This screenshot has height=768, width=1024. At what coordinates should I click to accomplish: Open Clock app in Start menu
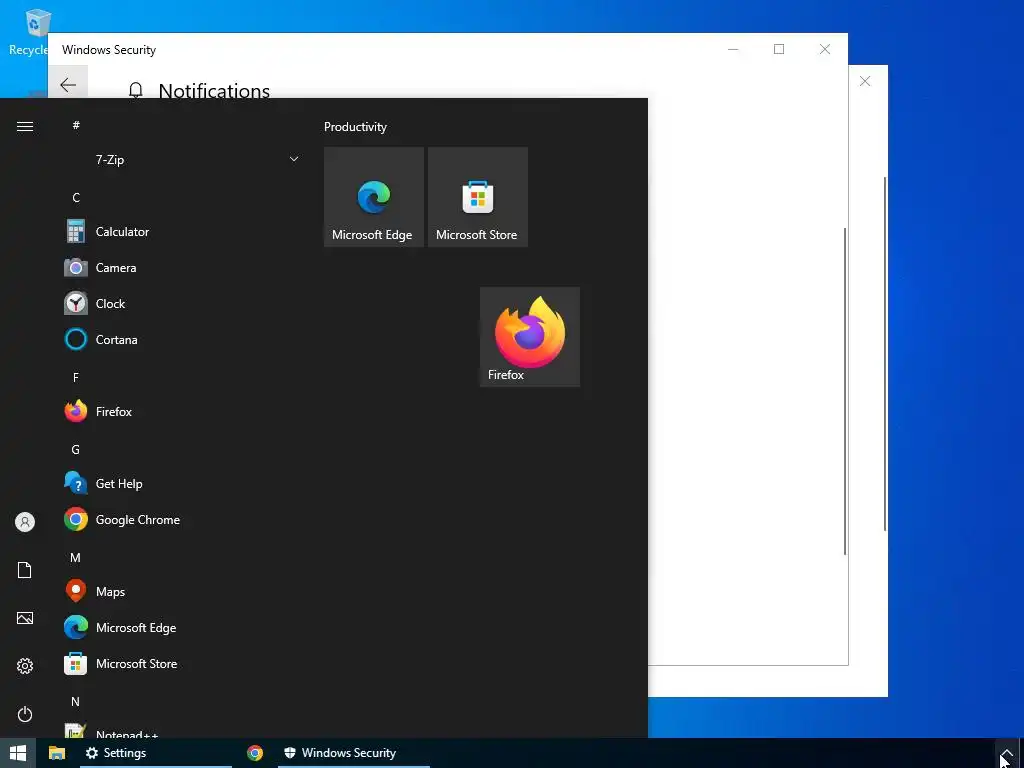pyautogui.click(x=181, y=304)
